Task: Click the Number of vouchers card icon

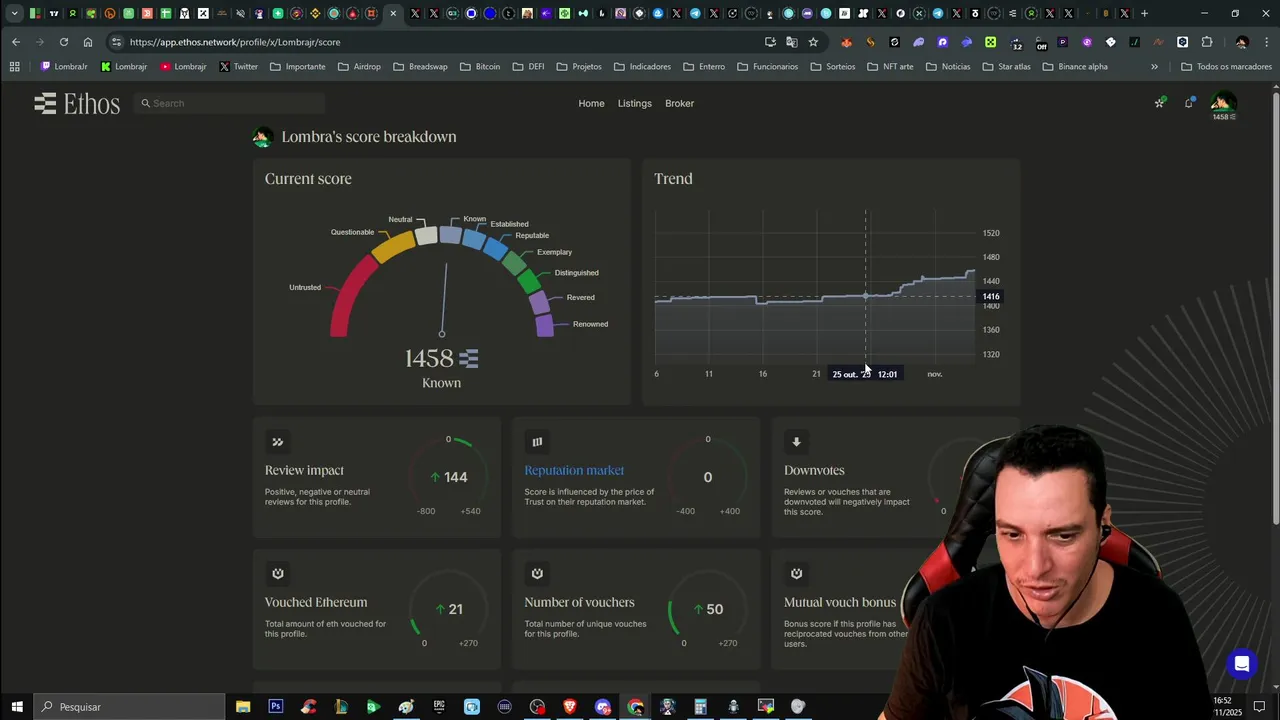Action: click(537, 573)
